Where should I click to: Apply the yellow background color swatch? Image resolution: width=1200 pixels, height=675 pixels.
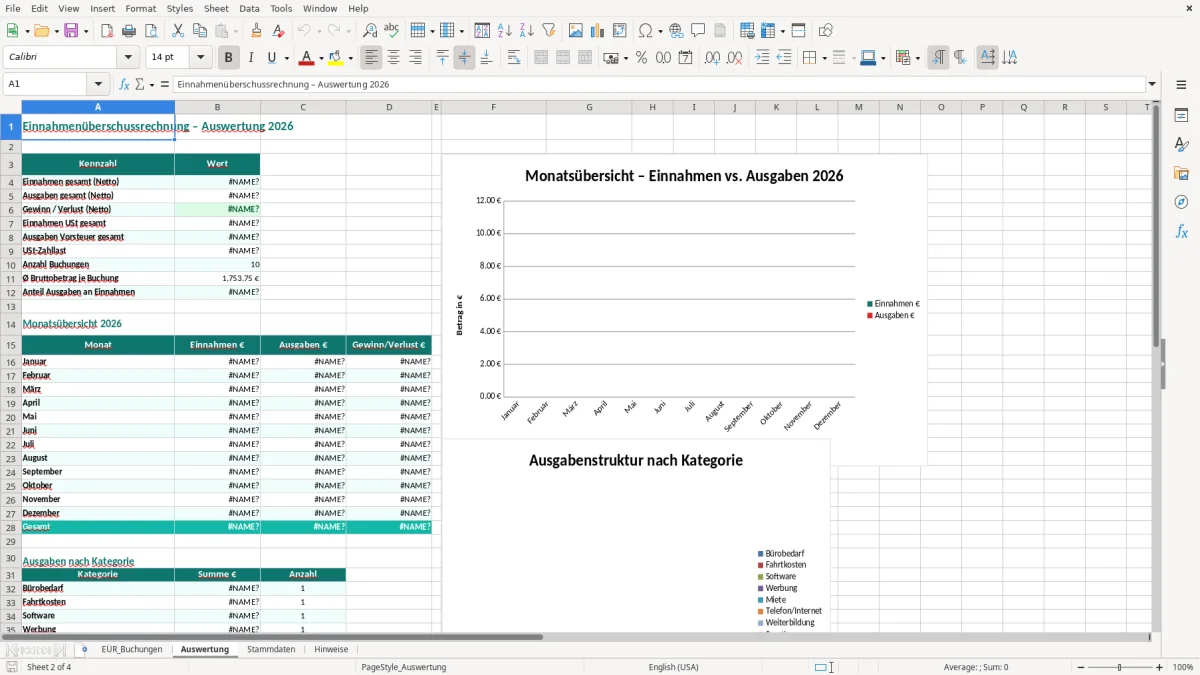[336, 58]
